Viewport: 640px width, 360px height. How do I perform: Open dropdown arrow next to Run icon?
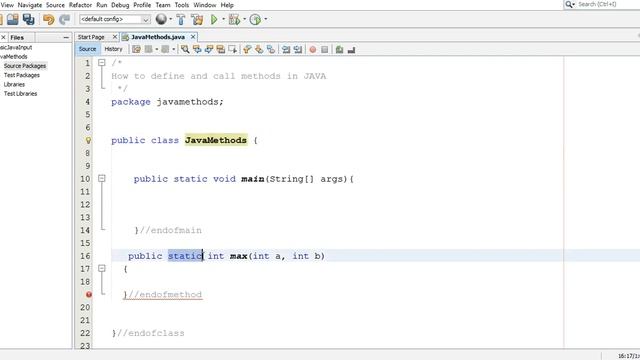tap(223, 19)
